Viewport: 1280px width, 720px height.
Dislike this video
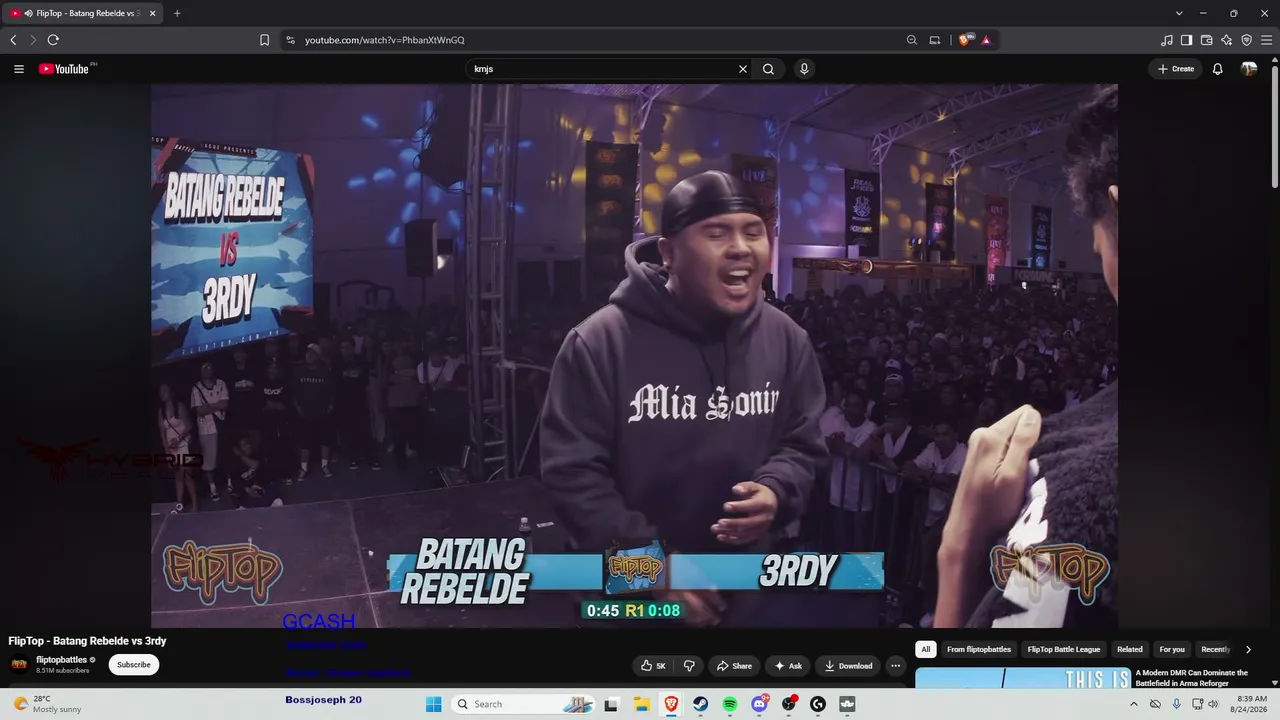(x=689, y=666)
